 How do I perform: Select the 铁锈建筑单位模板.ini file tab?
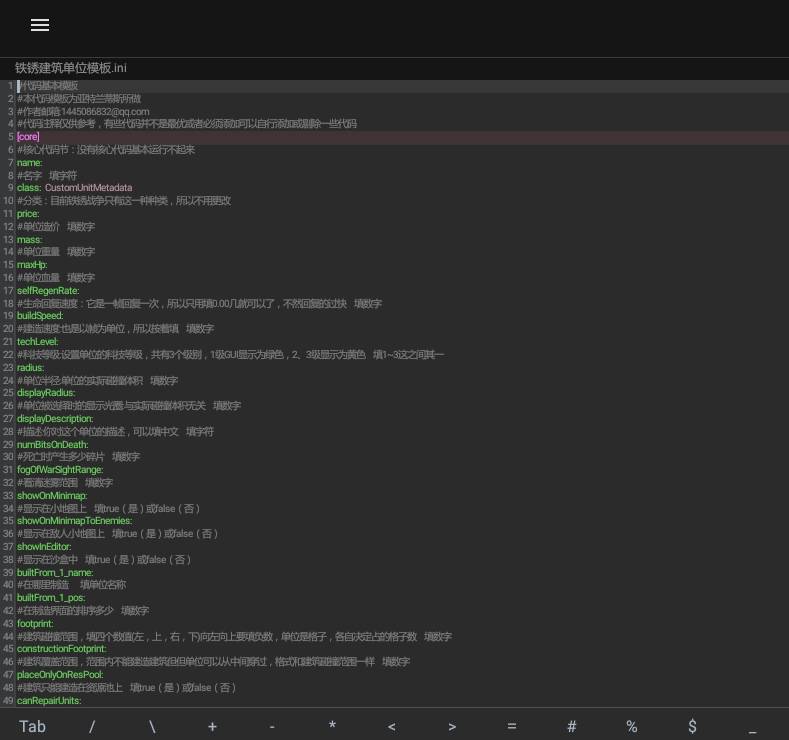(71, 68)
